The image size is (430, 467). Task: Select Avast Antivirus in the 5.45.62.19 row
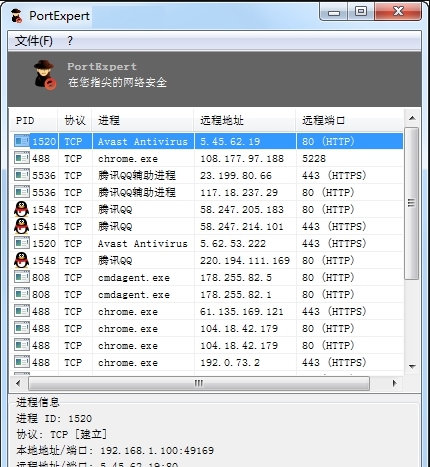[143, 141]
